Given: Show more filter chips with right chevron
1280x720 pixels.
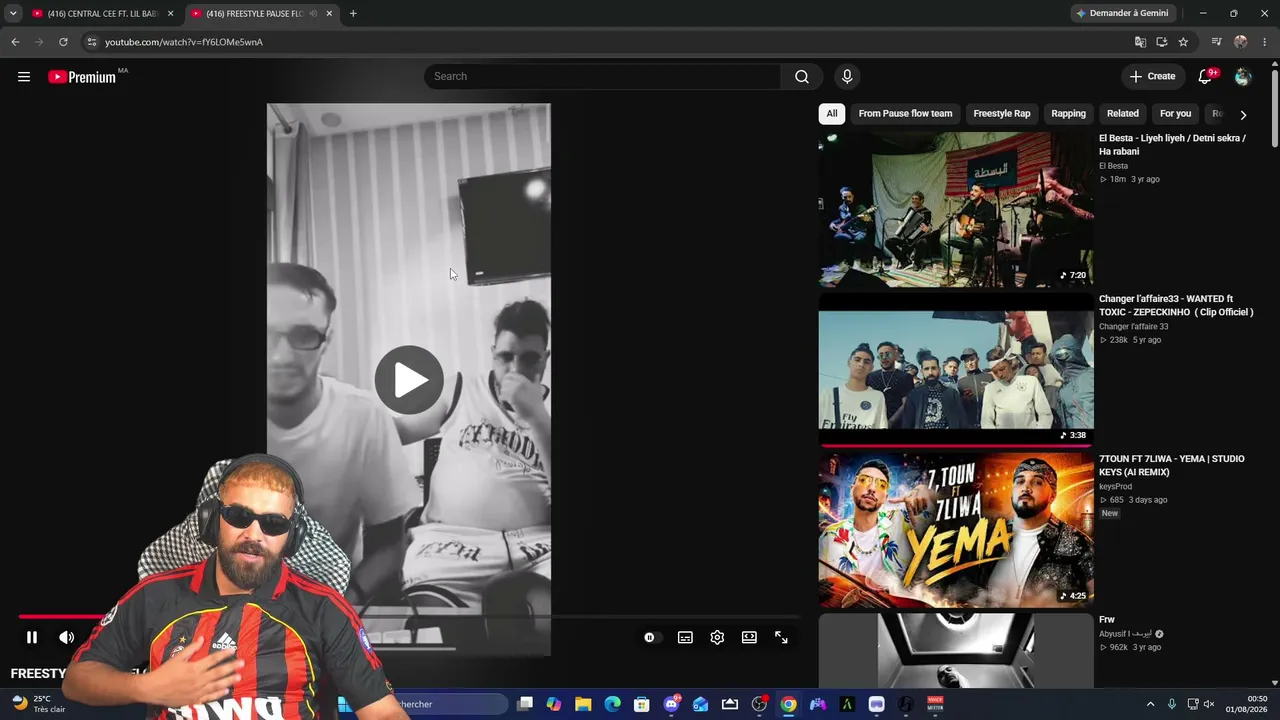Looking at the screenshot, I should pyautogui.click(x=1243, y=115).
